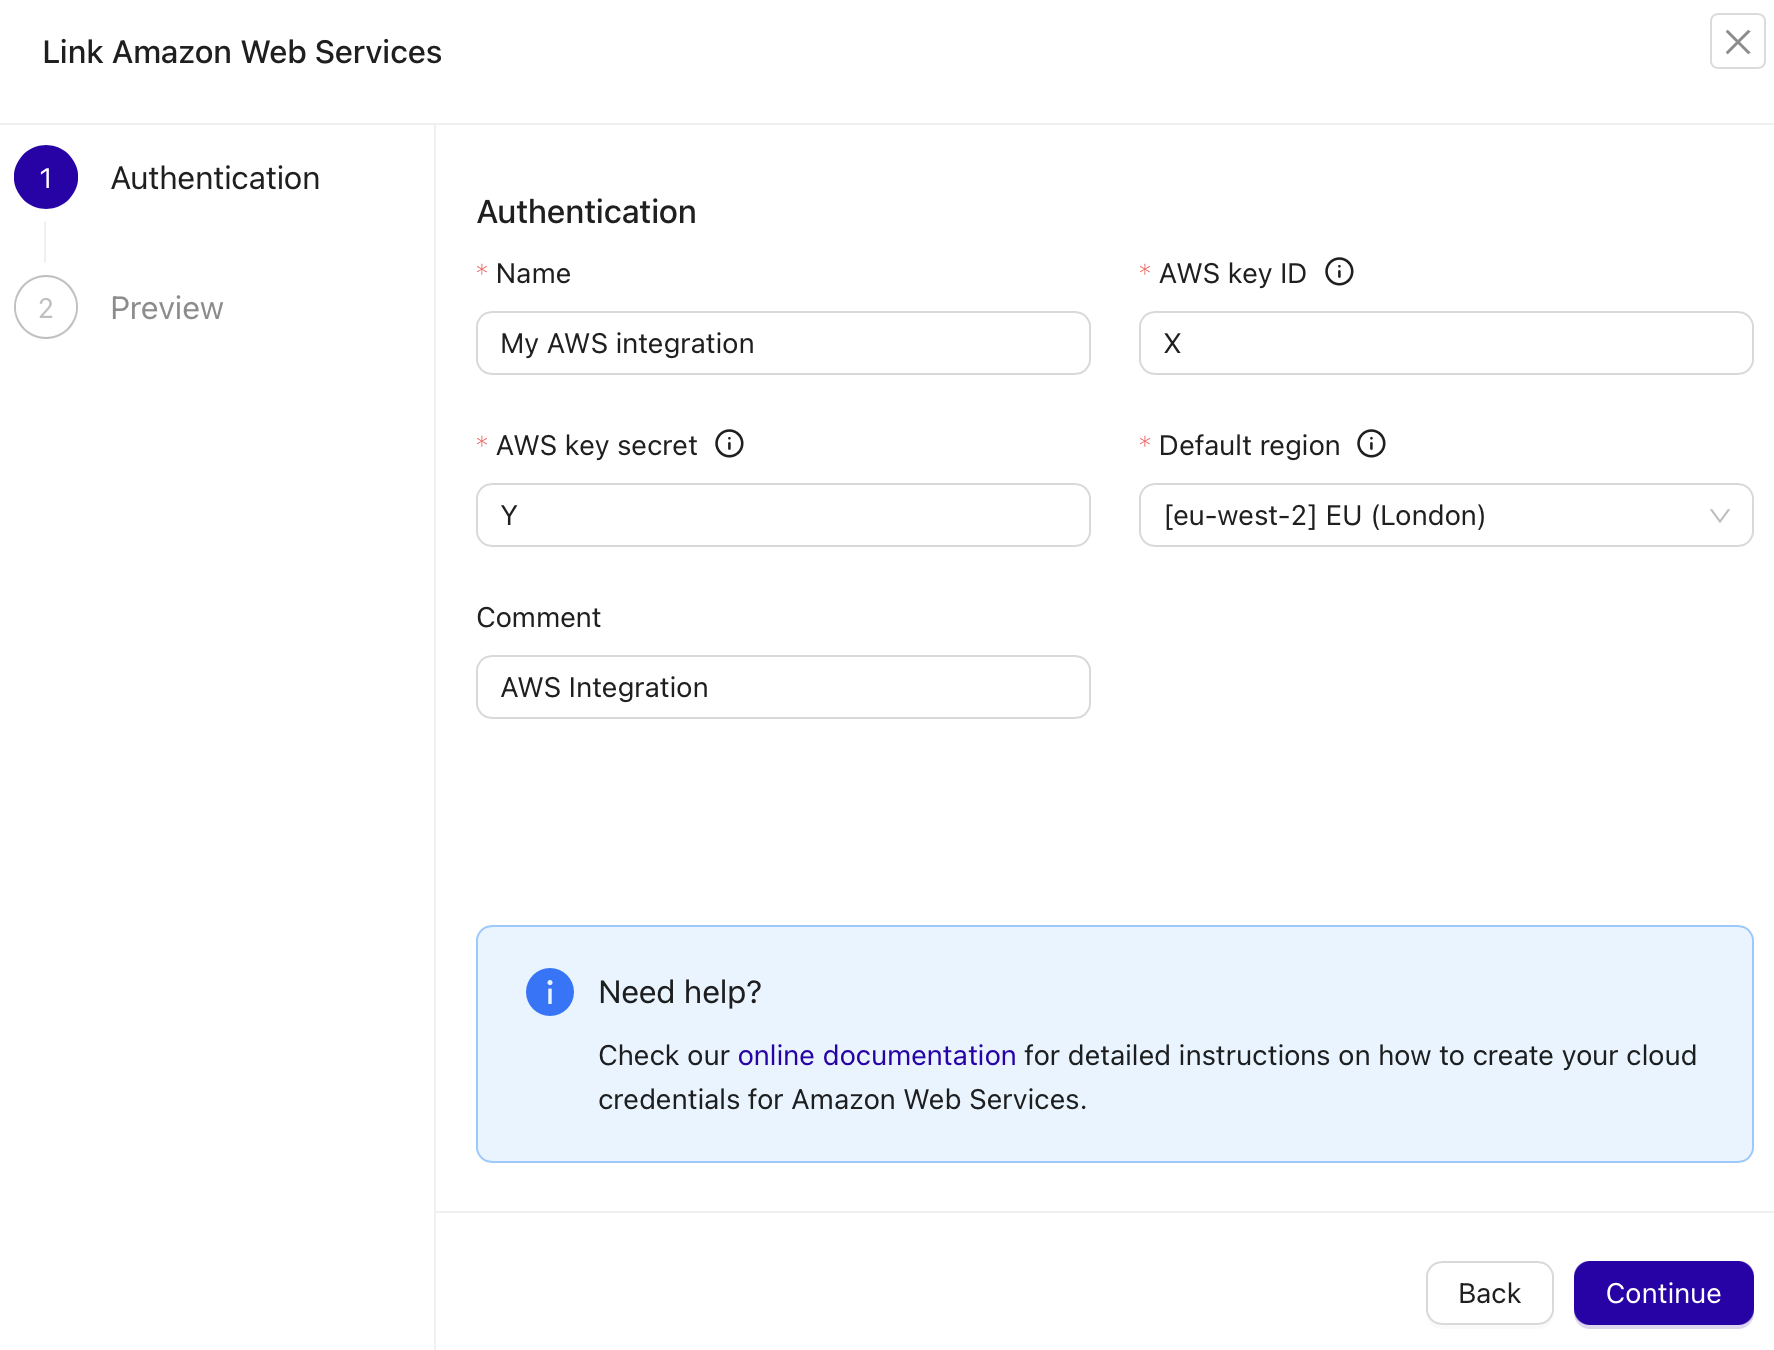Open the Default region dropdown
Viewport: 1774px width, 1350px height.
[1444, 515]
